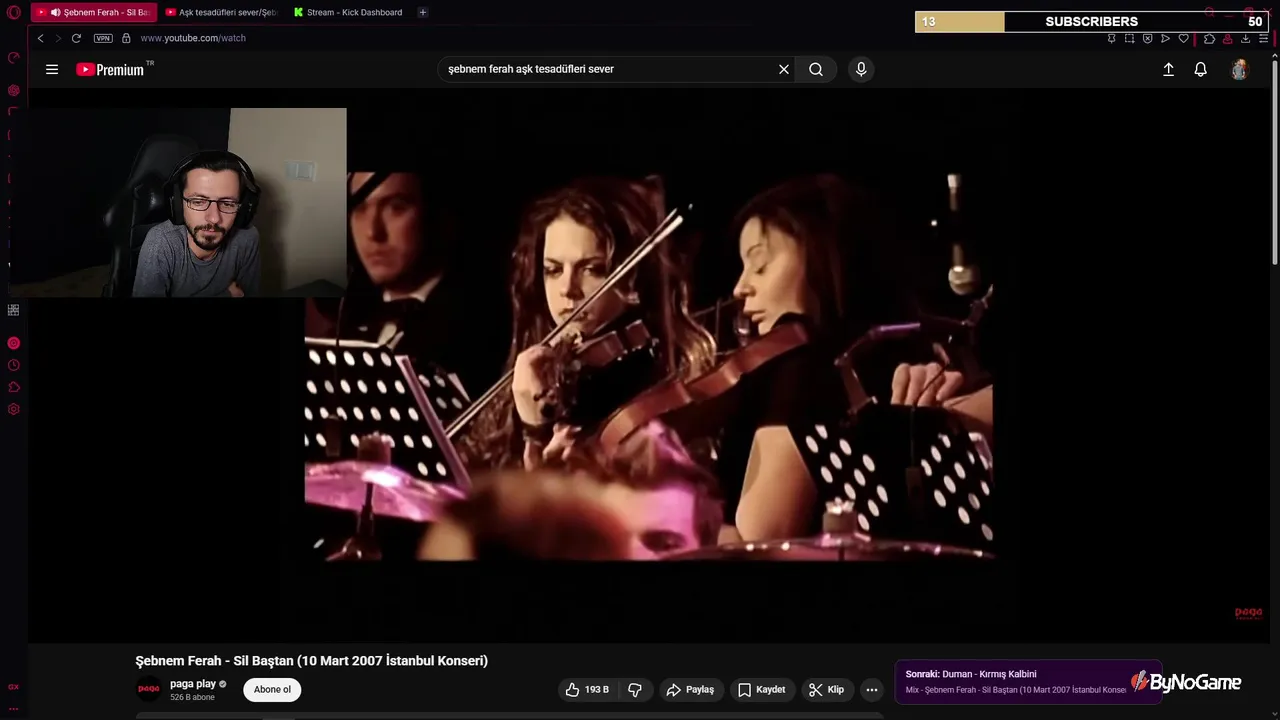Open YouTube guide hamburger menu
Viewport: 1280px width, 720px height.
tap(52, 69)
